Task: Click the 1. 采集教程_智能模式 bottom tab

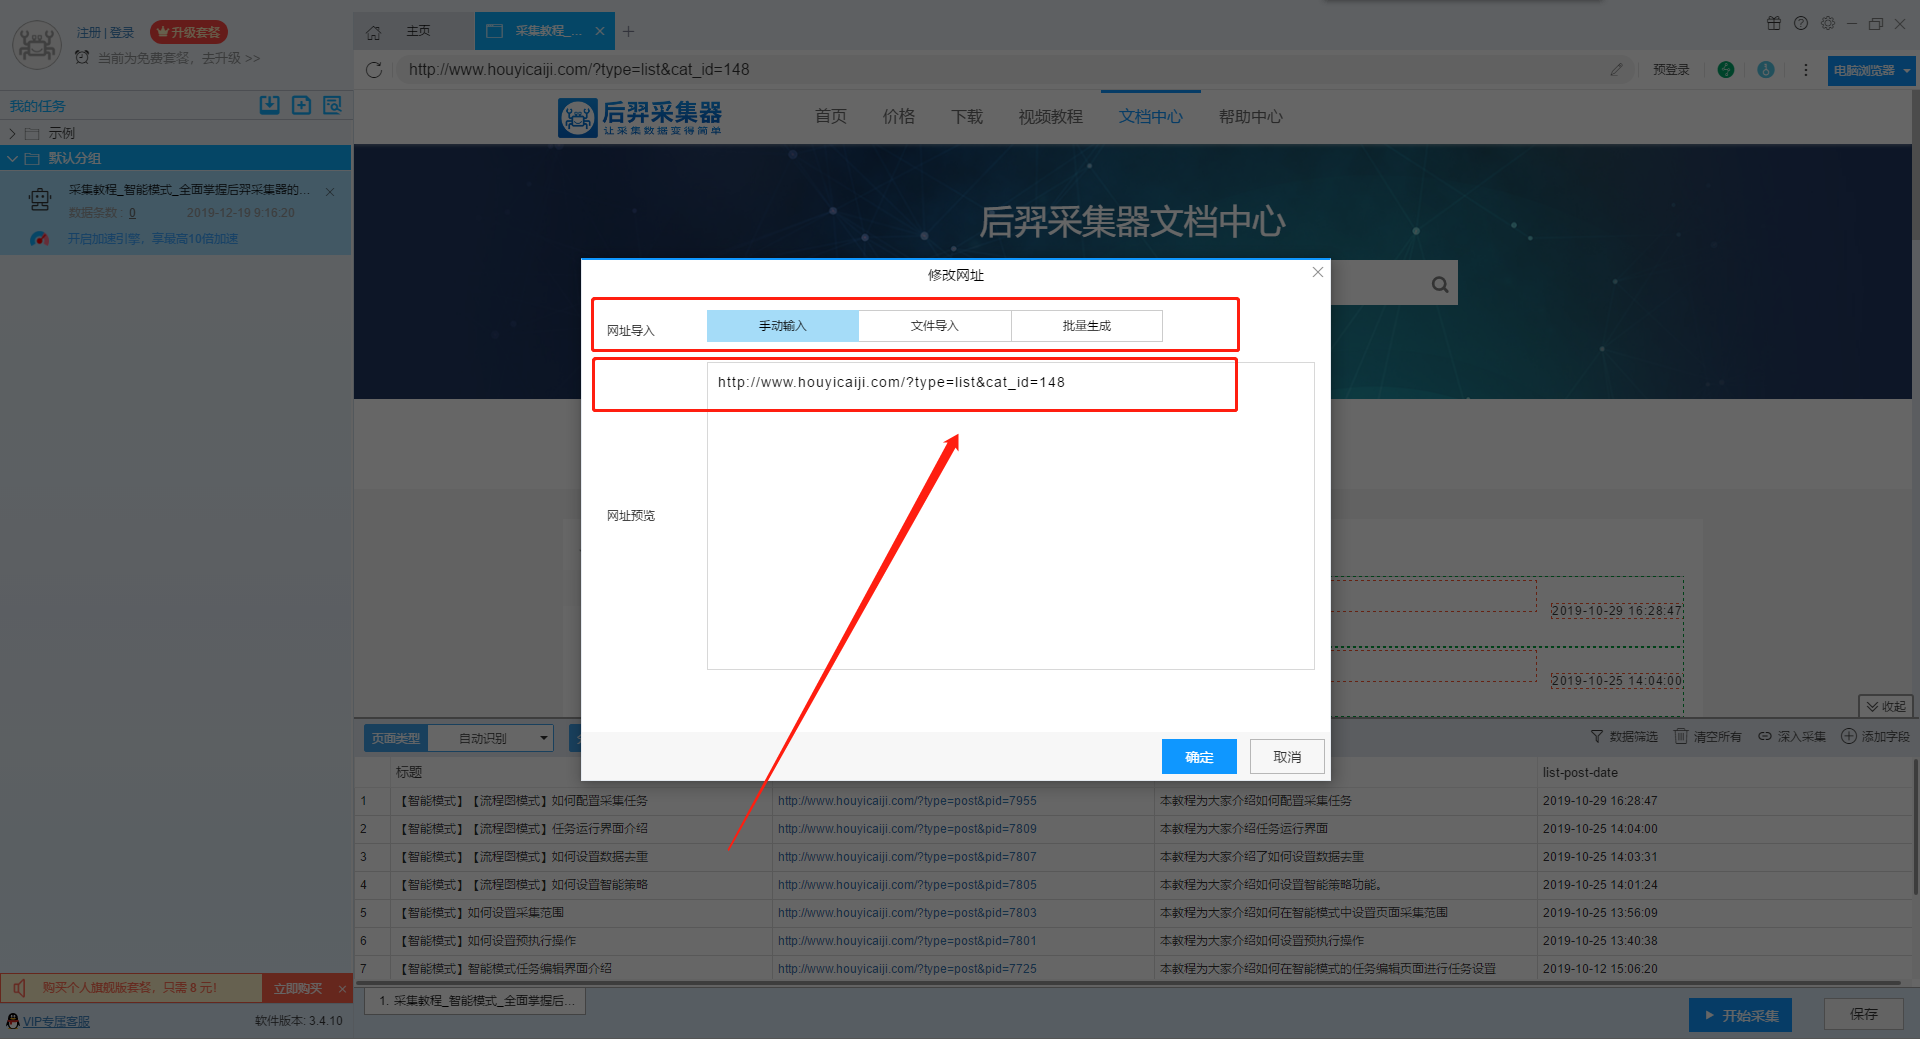Action: [476, 1001]
